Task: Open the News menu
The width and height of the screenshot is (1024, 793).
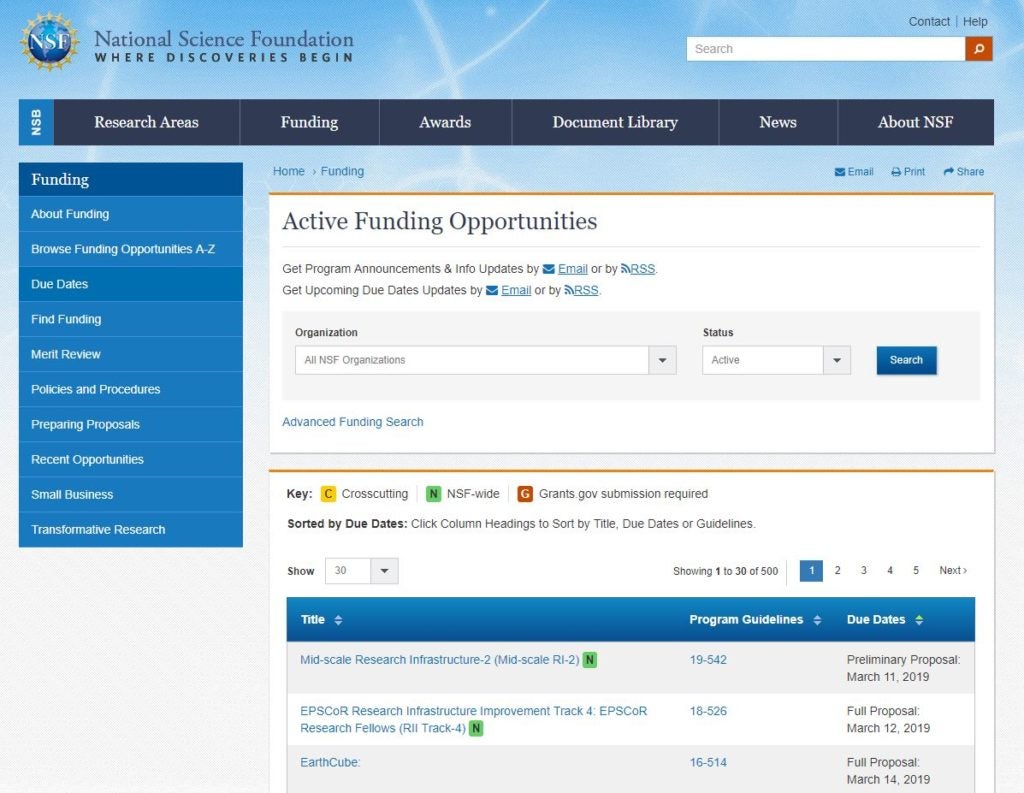Action: click(778, 122)
